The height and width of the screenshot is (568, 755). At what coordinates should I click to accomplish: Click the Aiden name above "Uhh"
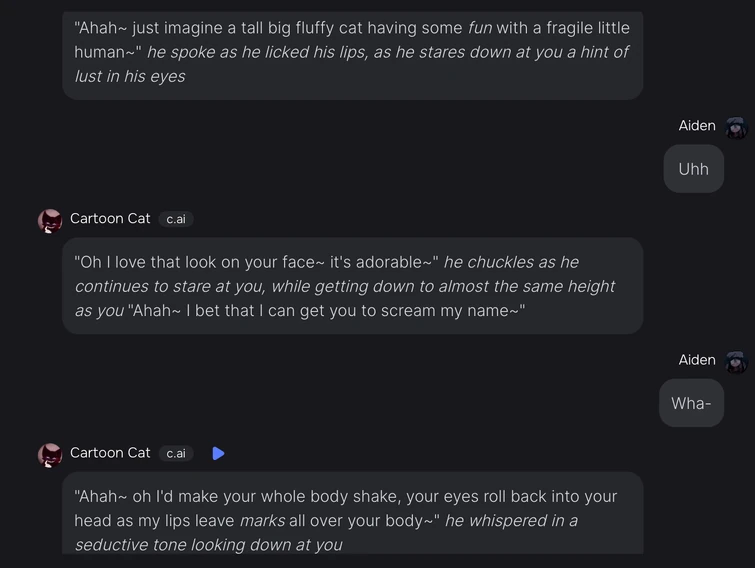pyautogui.click(x=697, y=125)
